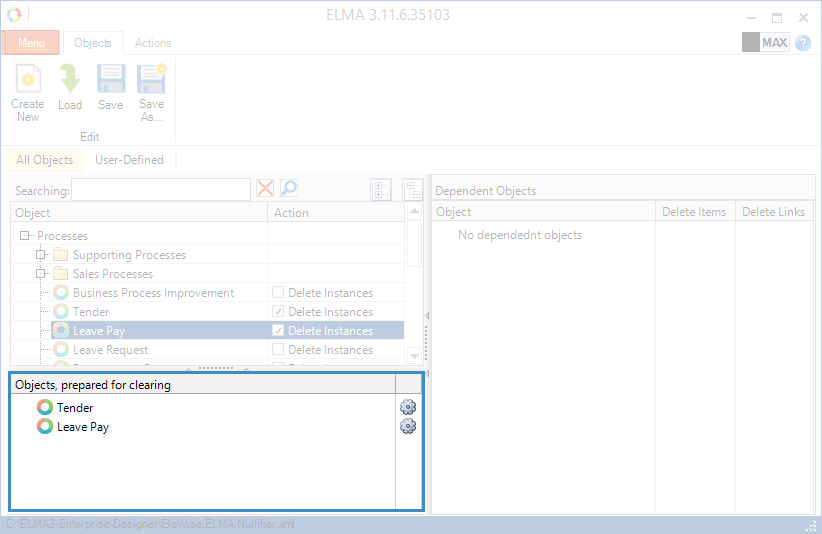
Task: Click the Searching text input field
Action: coord(160,190)
